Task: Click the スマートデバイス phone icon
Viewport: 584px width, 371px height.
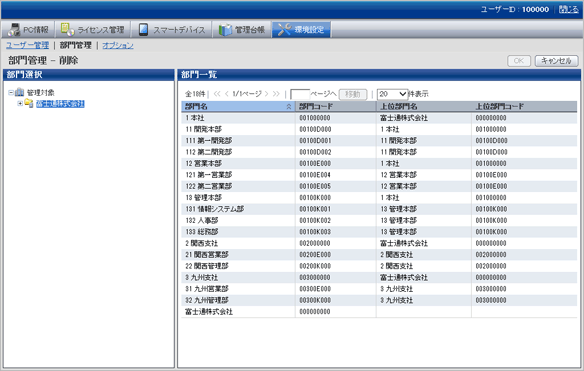Action: pyautogui.click(x=143, y=29)
